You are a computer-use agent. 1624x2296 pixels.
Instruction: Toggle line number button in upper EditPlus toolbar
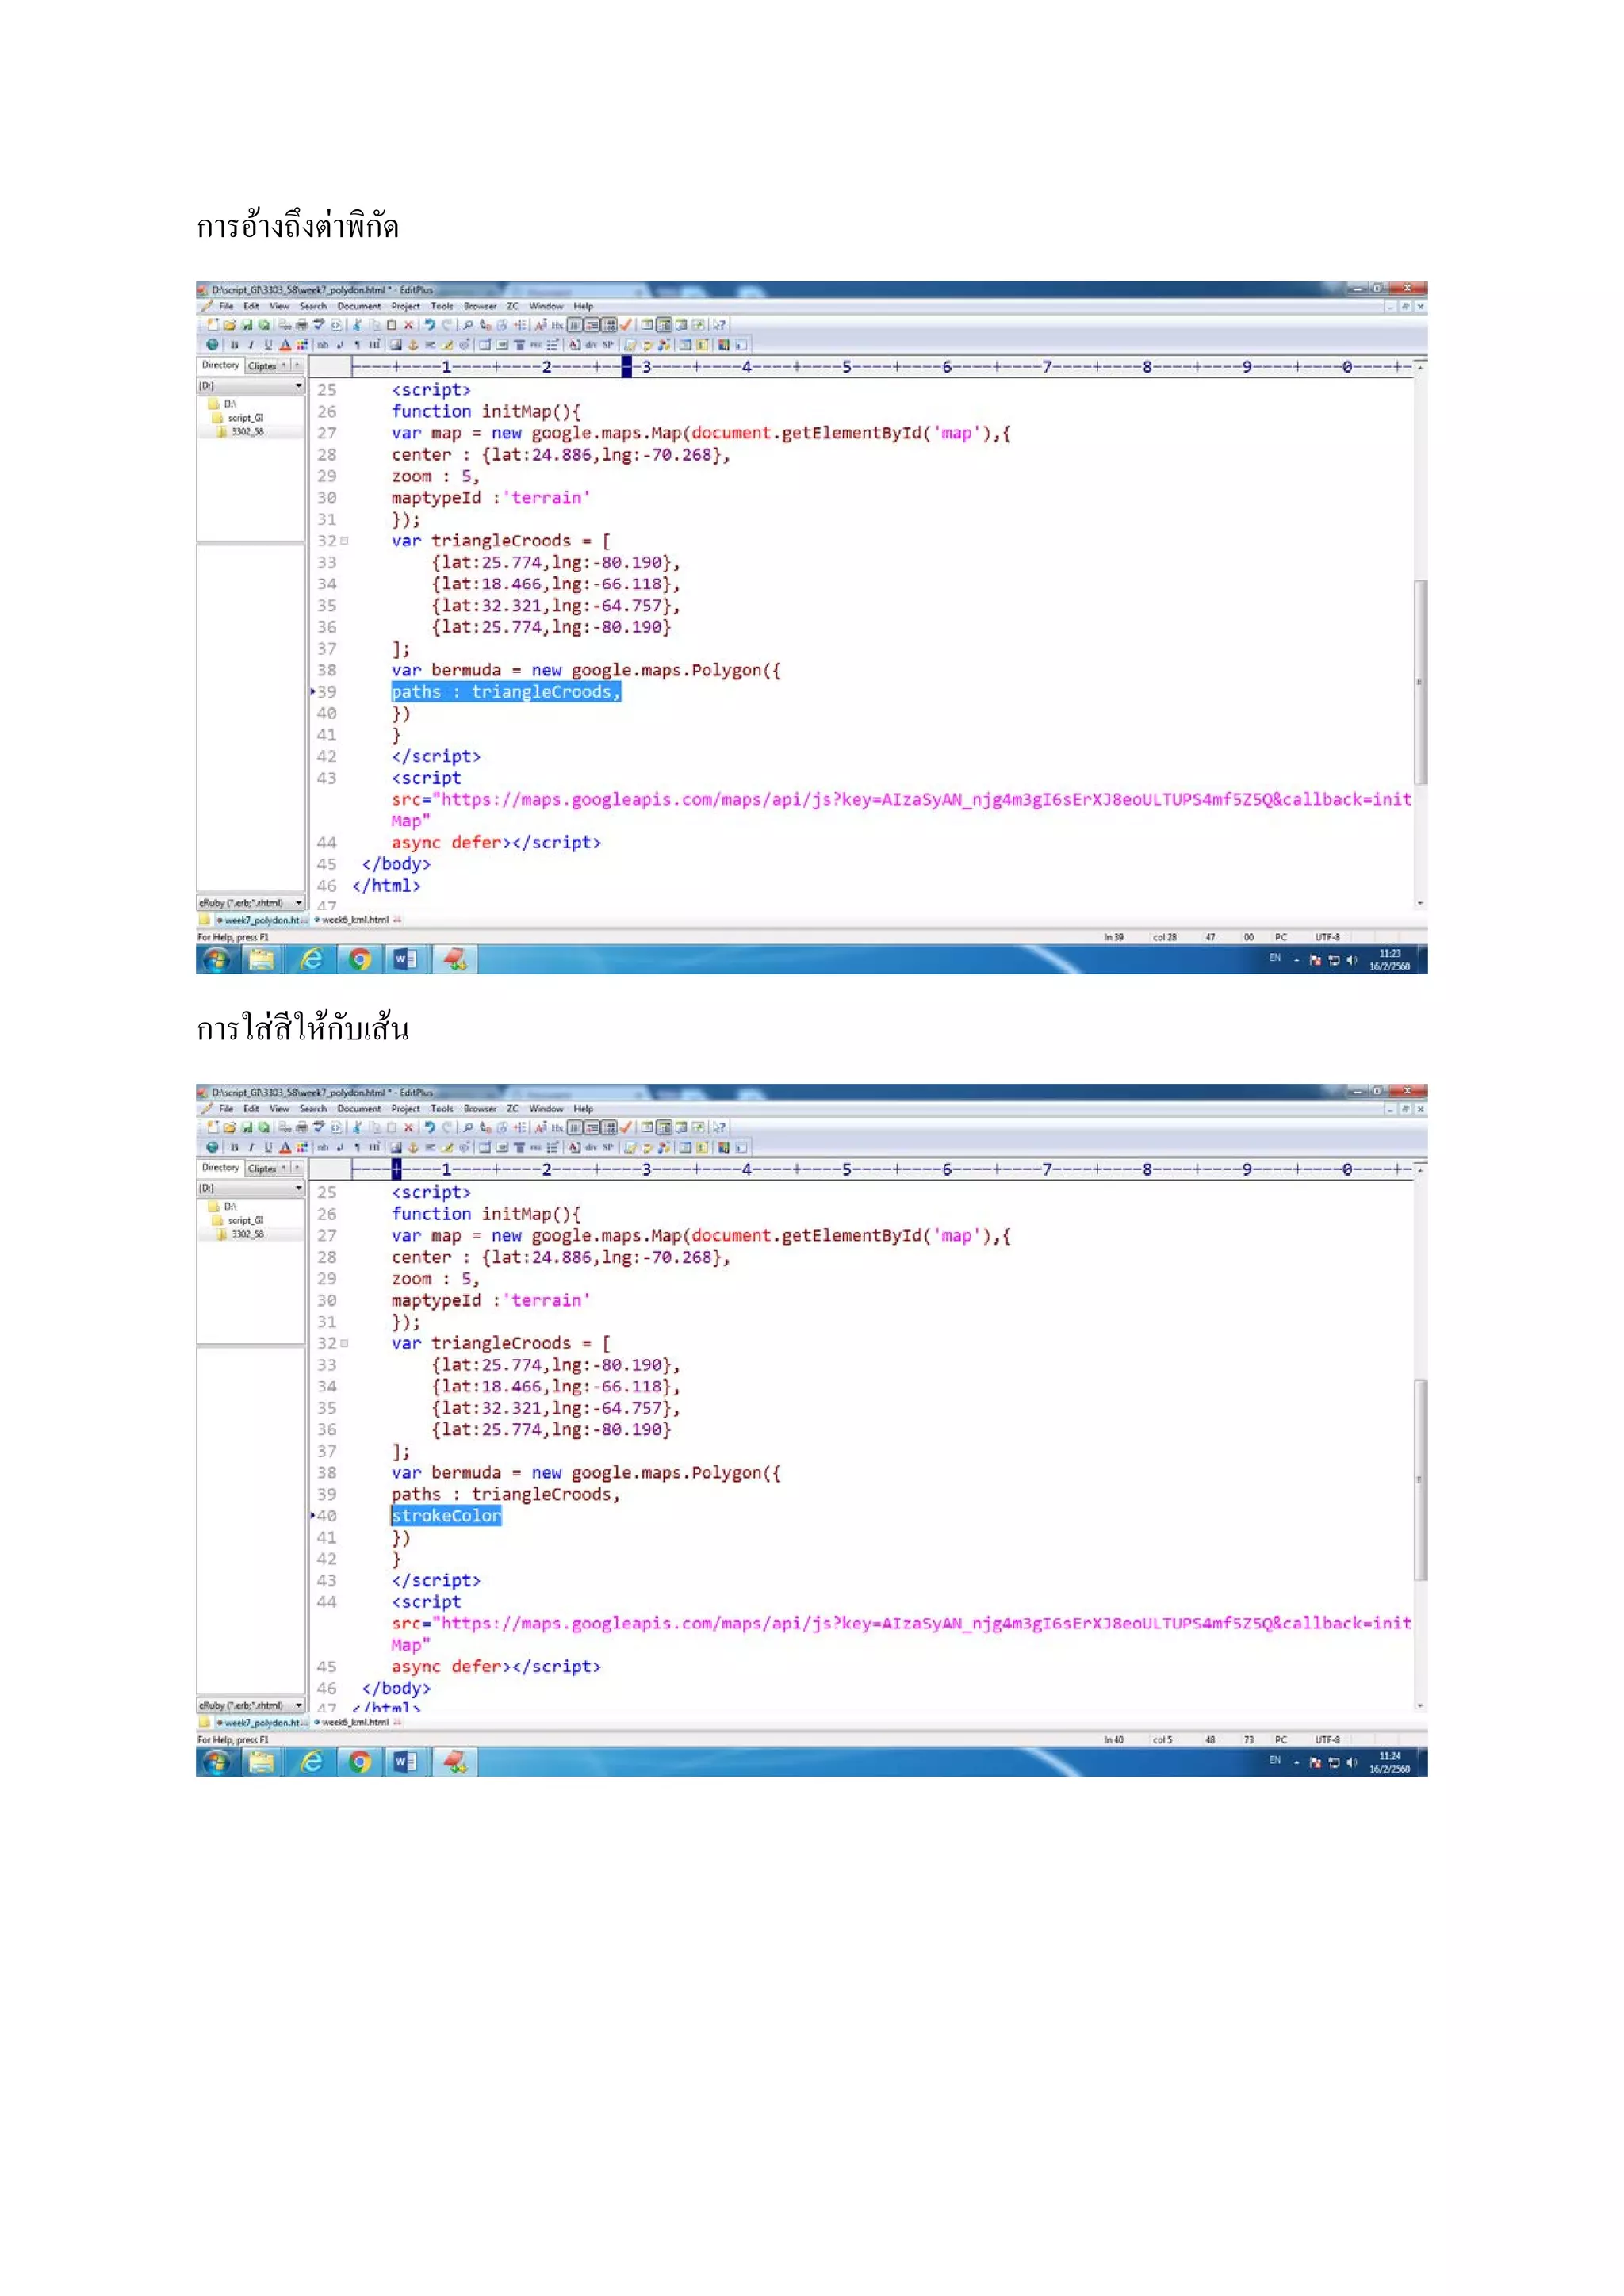(609, 325)
